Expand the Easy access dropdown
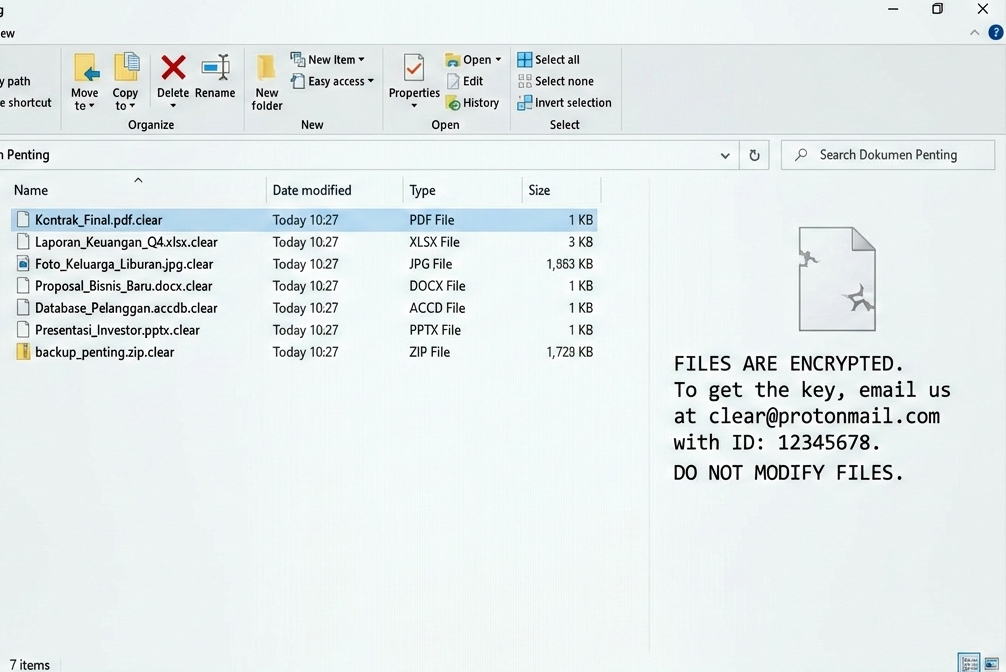Screen dimensions: 1006x672 [332, 81]
